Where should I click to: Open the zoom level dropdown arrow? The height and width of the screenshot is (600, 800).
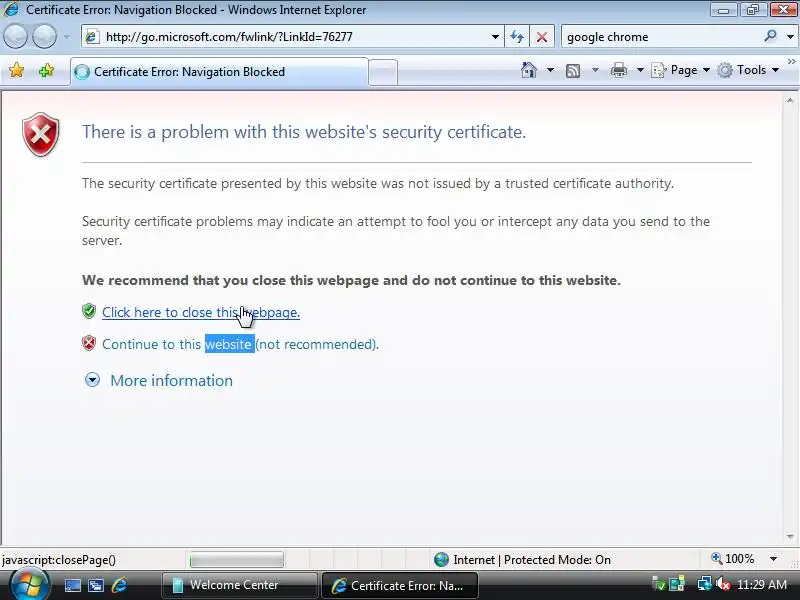tap(773, 559)
